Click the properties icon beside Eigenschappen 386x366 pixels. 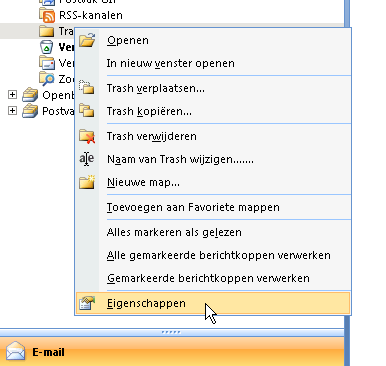click(87, 303)
